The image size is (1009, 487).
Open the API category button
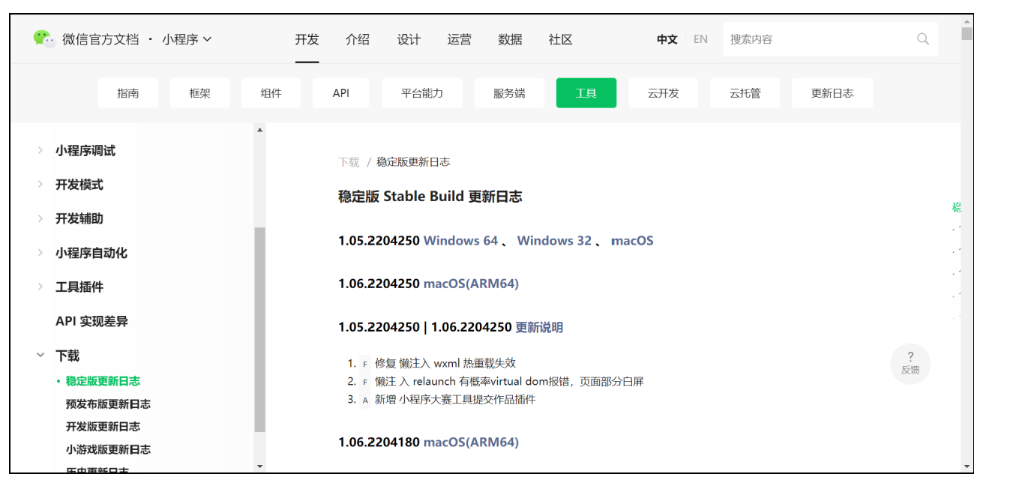click(x=341, y=93)
